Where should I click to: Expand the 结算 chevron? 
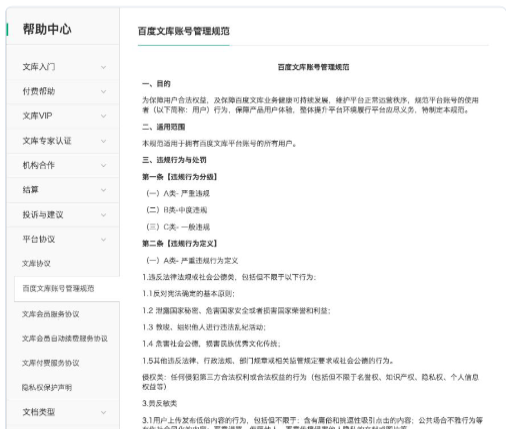tap(103, 190)
